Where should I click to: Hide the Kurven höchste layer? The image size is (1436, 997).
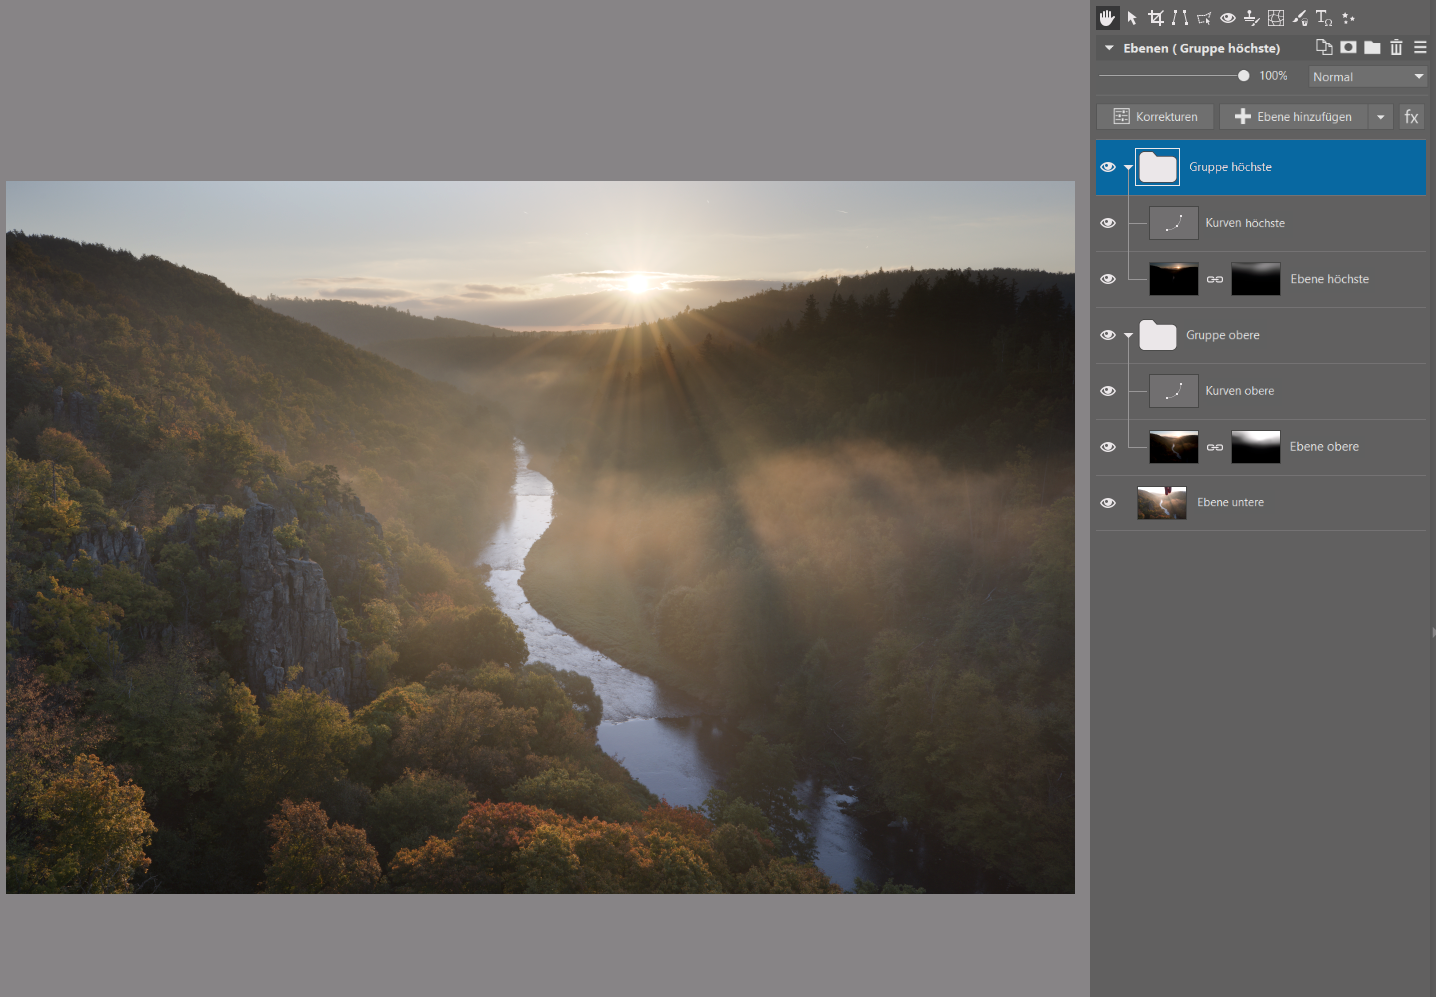click(x=1108, y=223)
